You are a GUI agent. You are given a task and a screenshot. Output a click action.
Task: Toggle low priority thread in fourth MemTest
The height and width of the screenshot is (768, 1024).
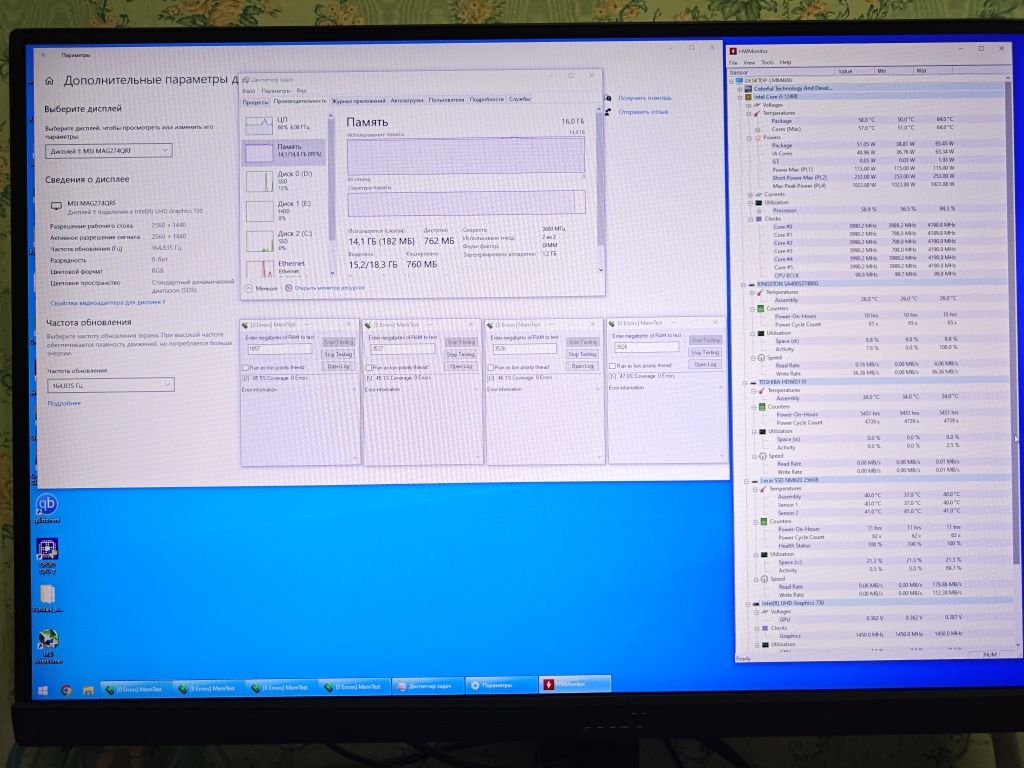click(613, 366)
